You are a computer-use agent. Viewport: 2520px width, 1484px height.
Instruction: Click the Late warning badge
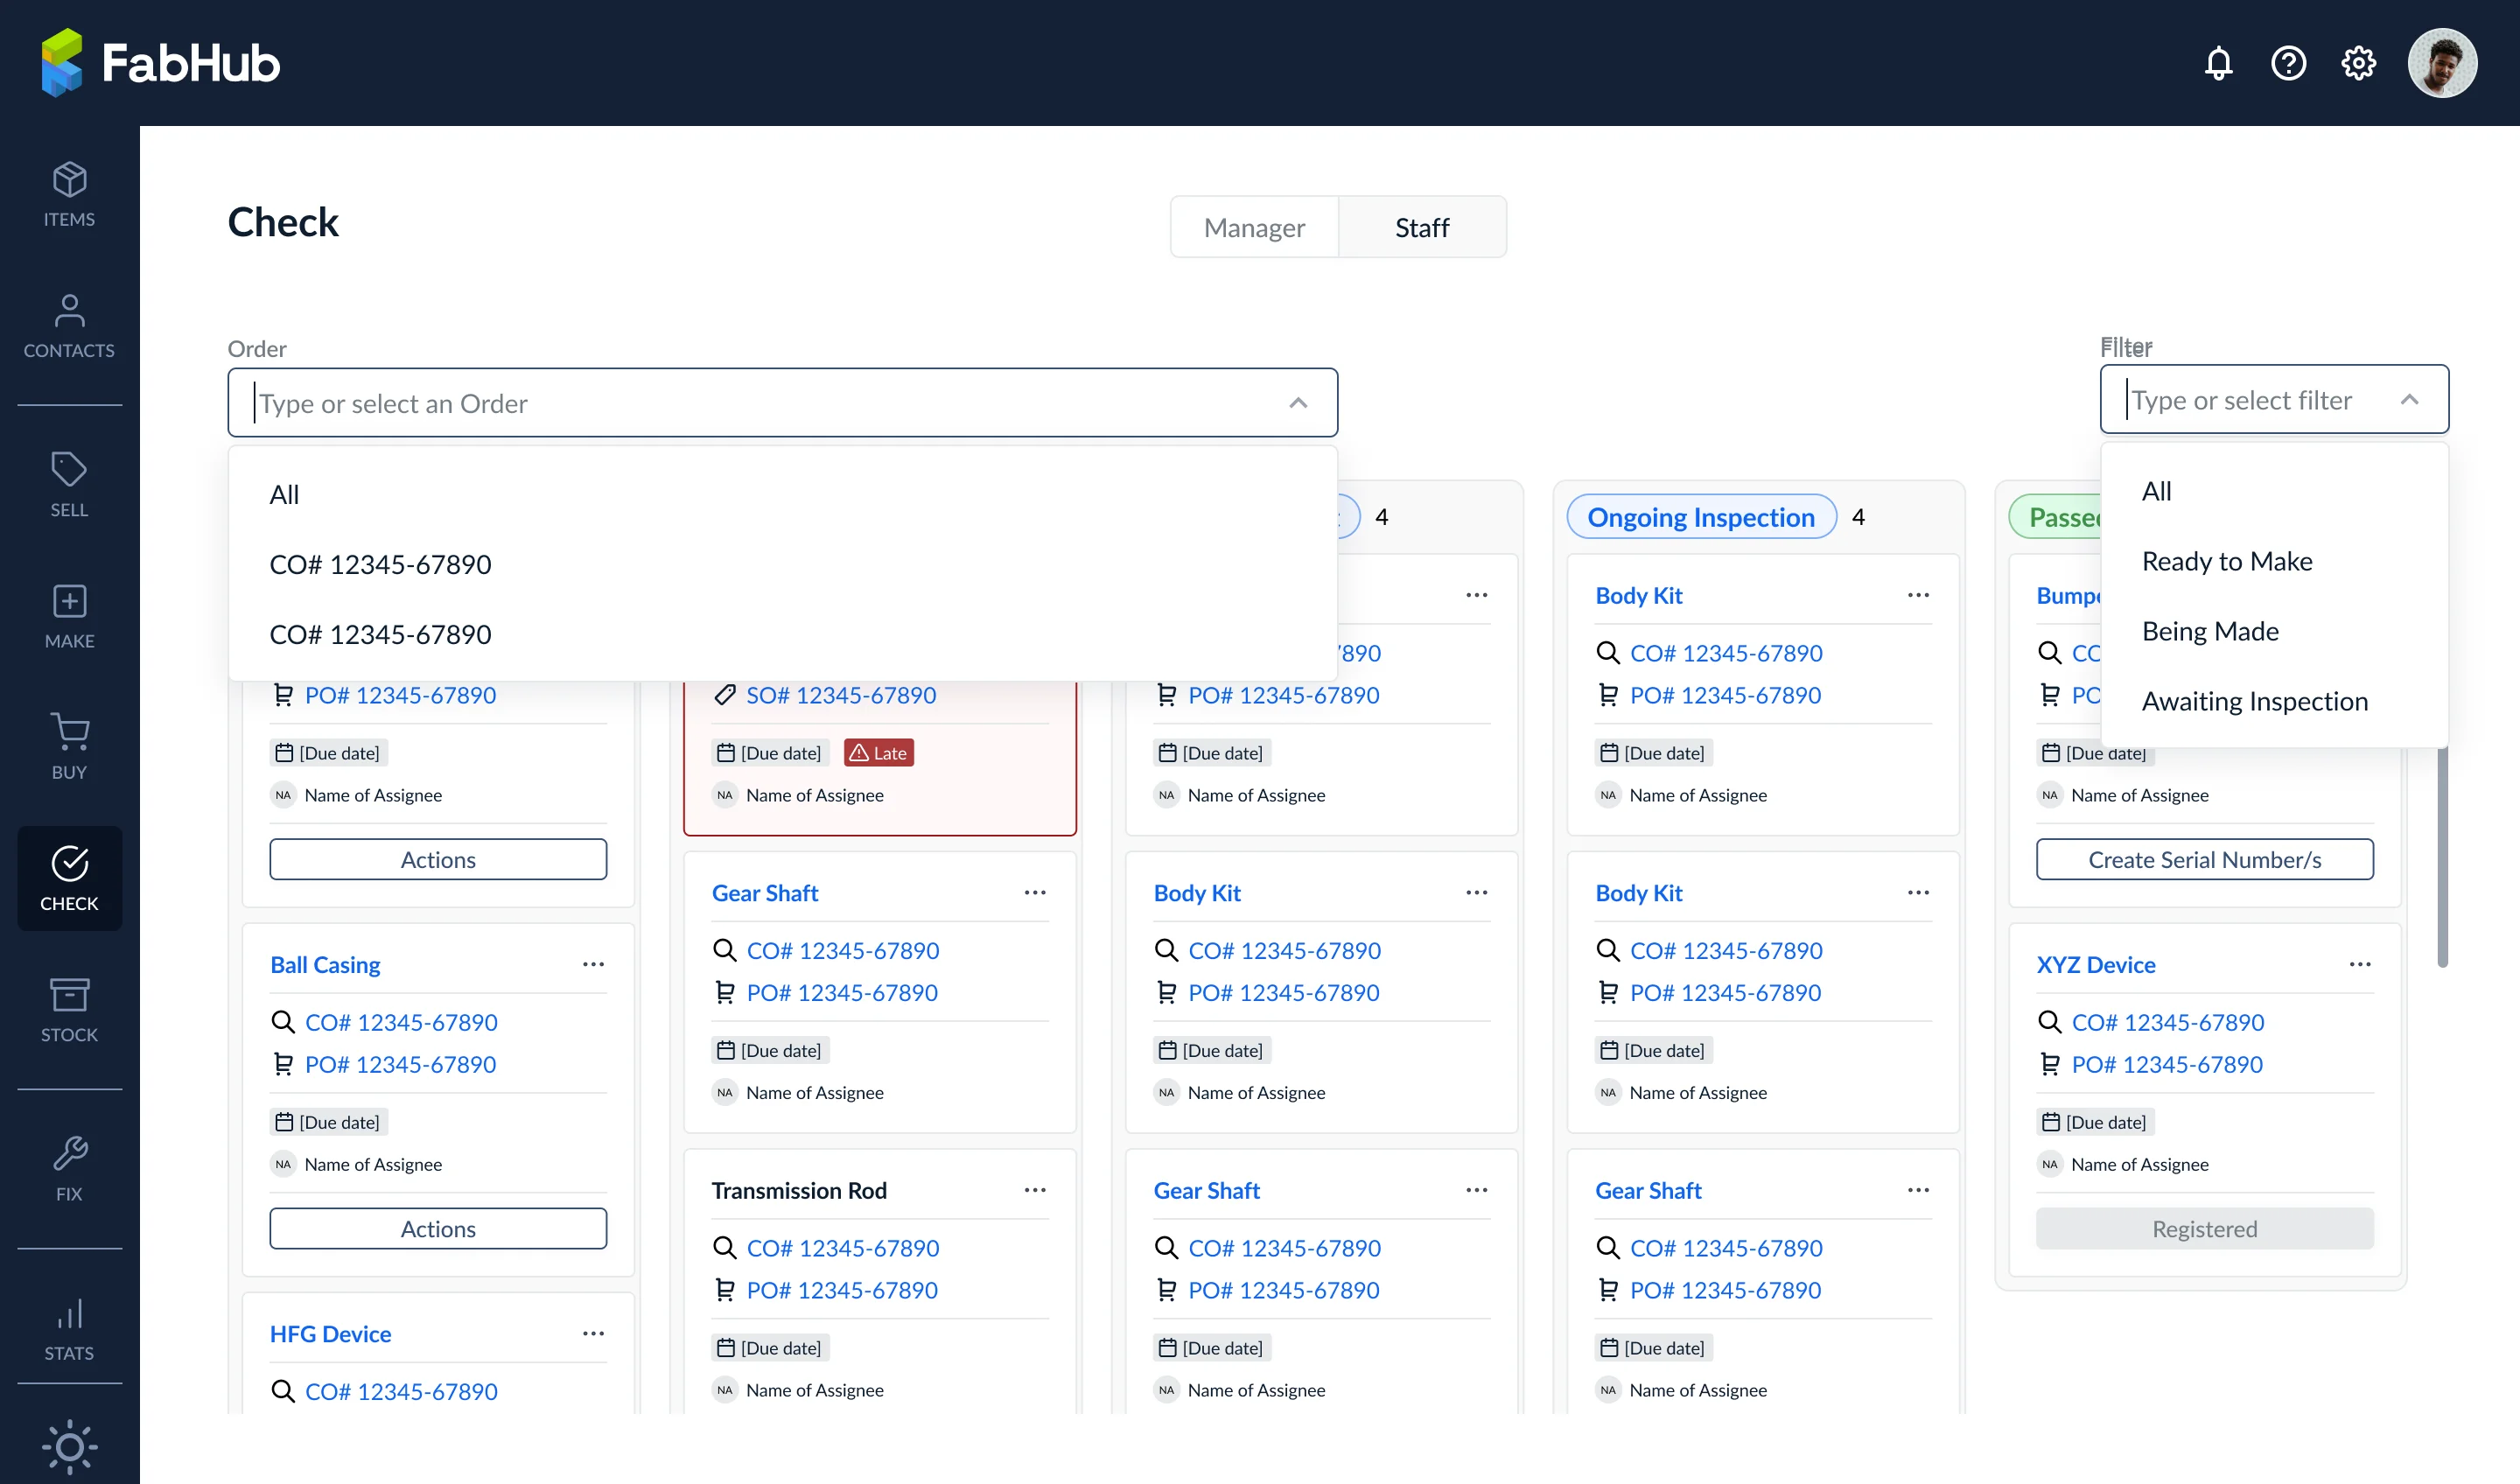pyautogui.click(x=879, y=753)
